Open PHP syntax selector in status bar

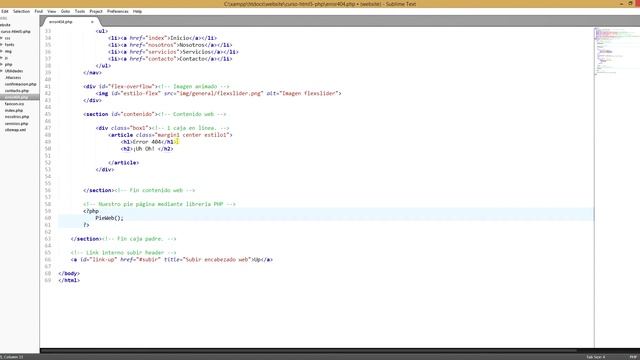(632, 357)
